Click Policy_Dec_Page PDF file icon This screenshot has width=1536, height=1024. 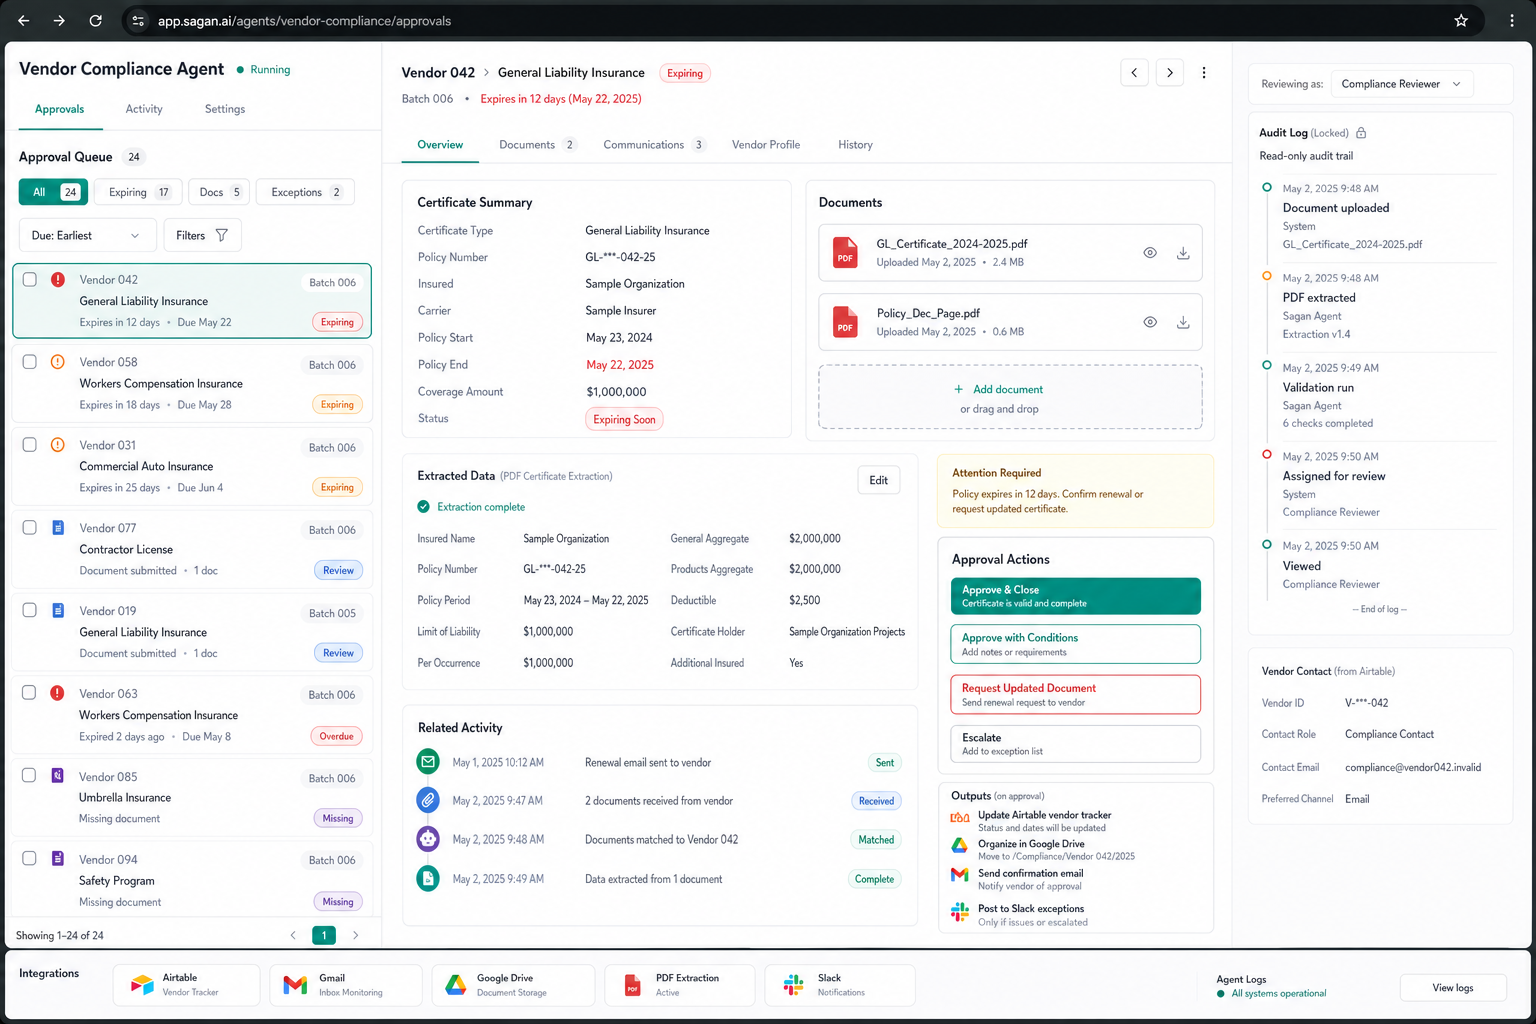coord(845,322)
